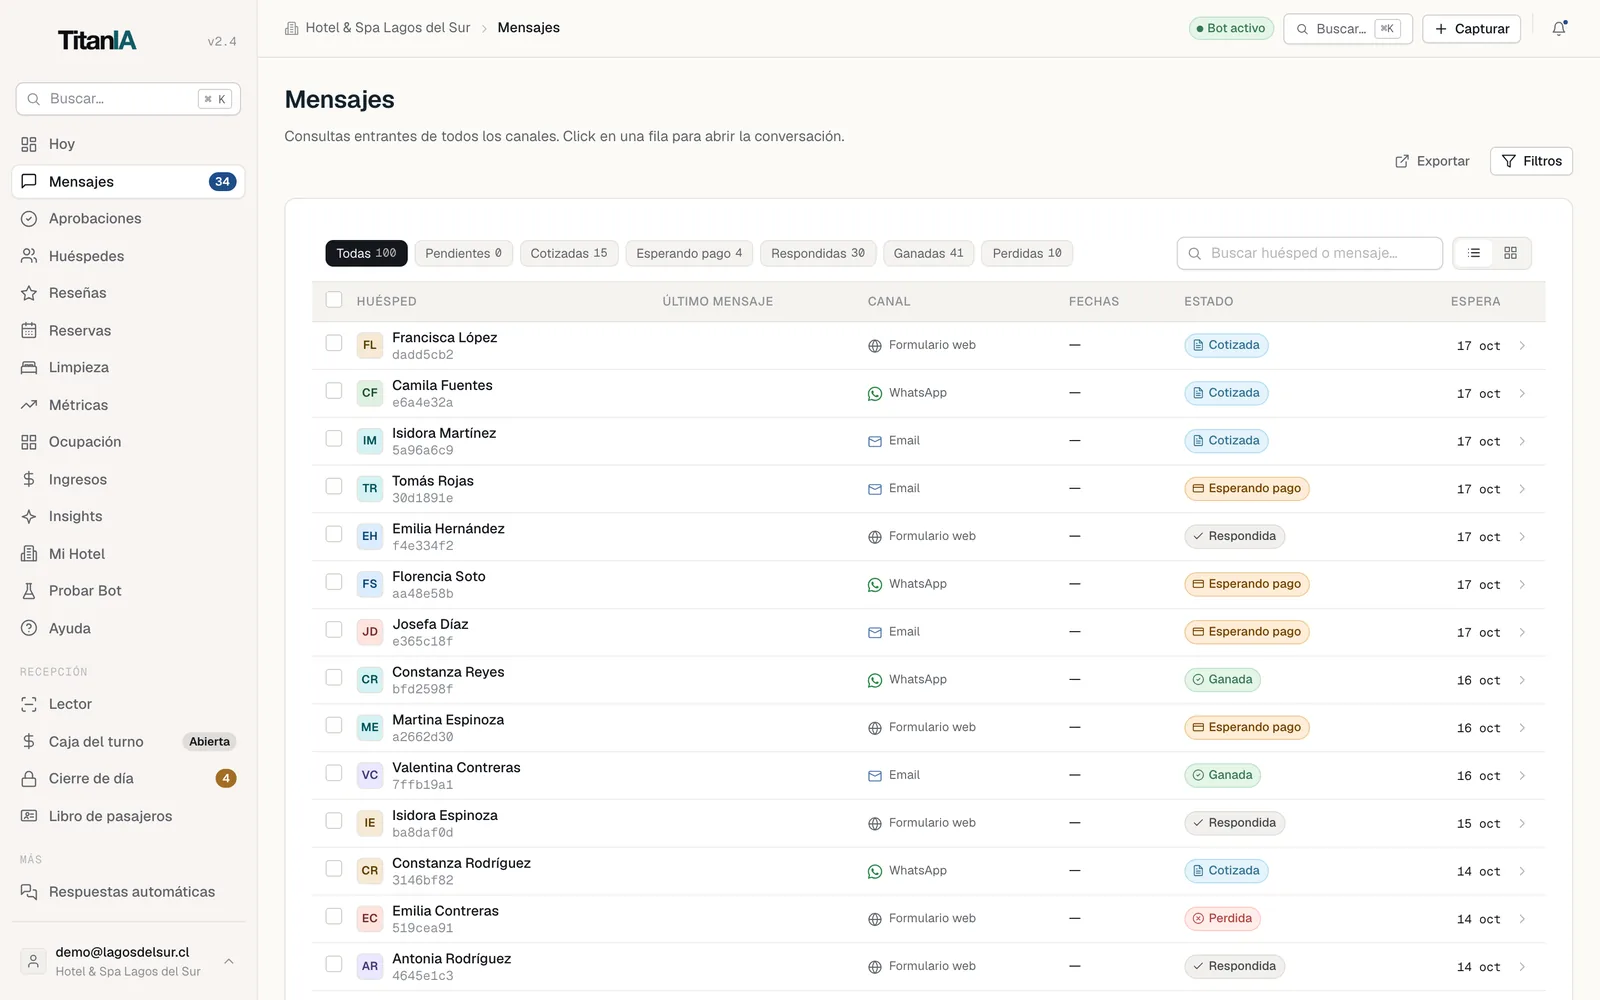Select the Cotizadas tab
Image resolution: width=1600 pixels, height=1000 pixels.
[x=569, y=253]
